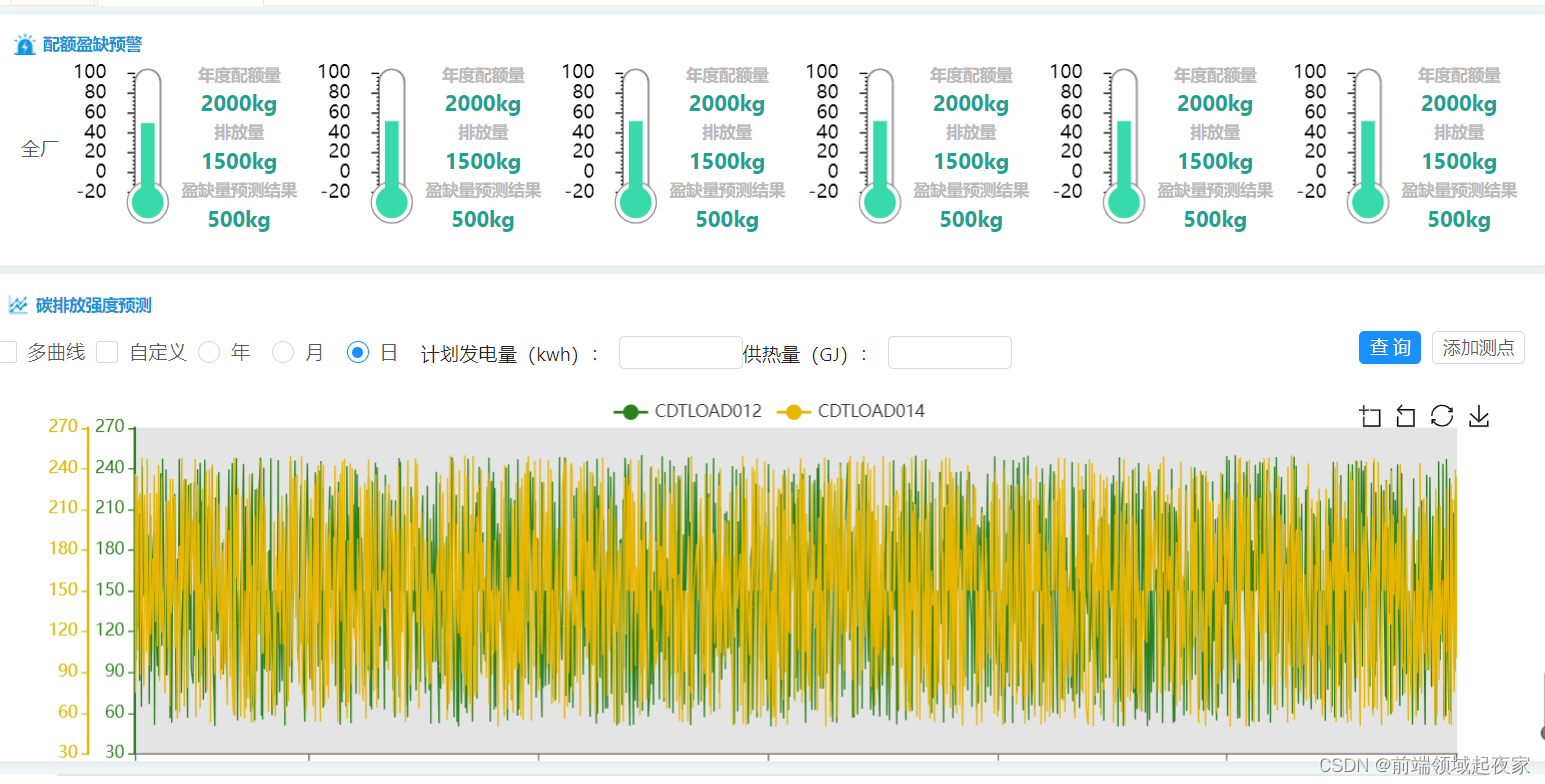Click the 配额盈缺预警 section title

(x=92, y=45)
